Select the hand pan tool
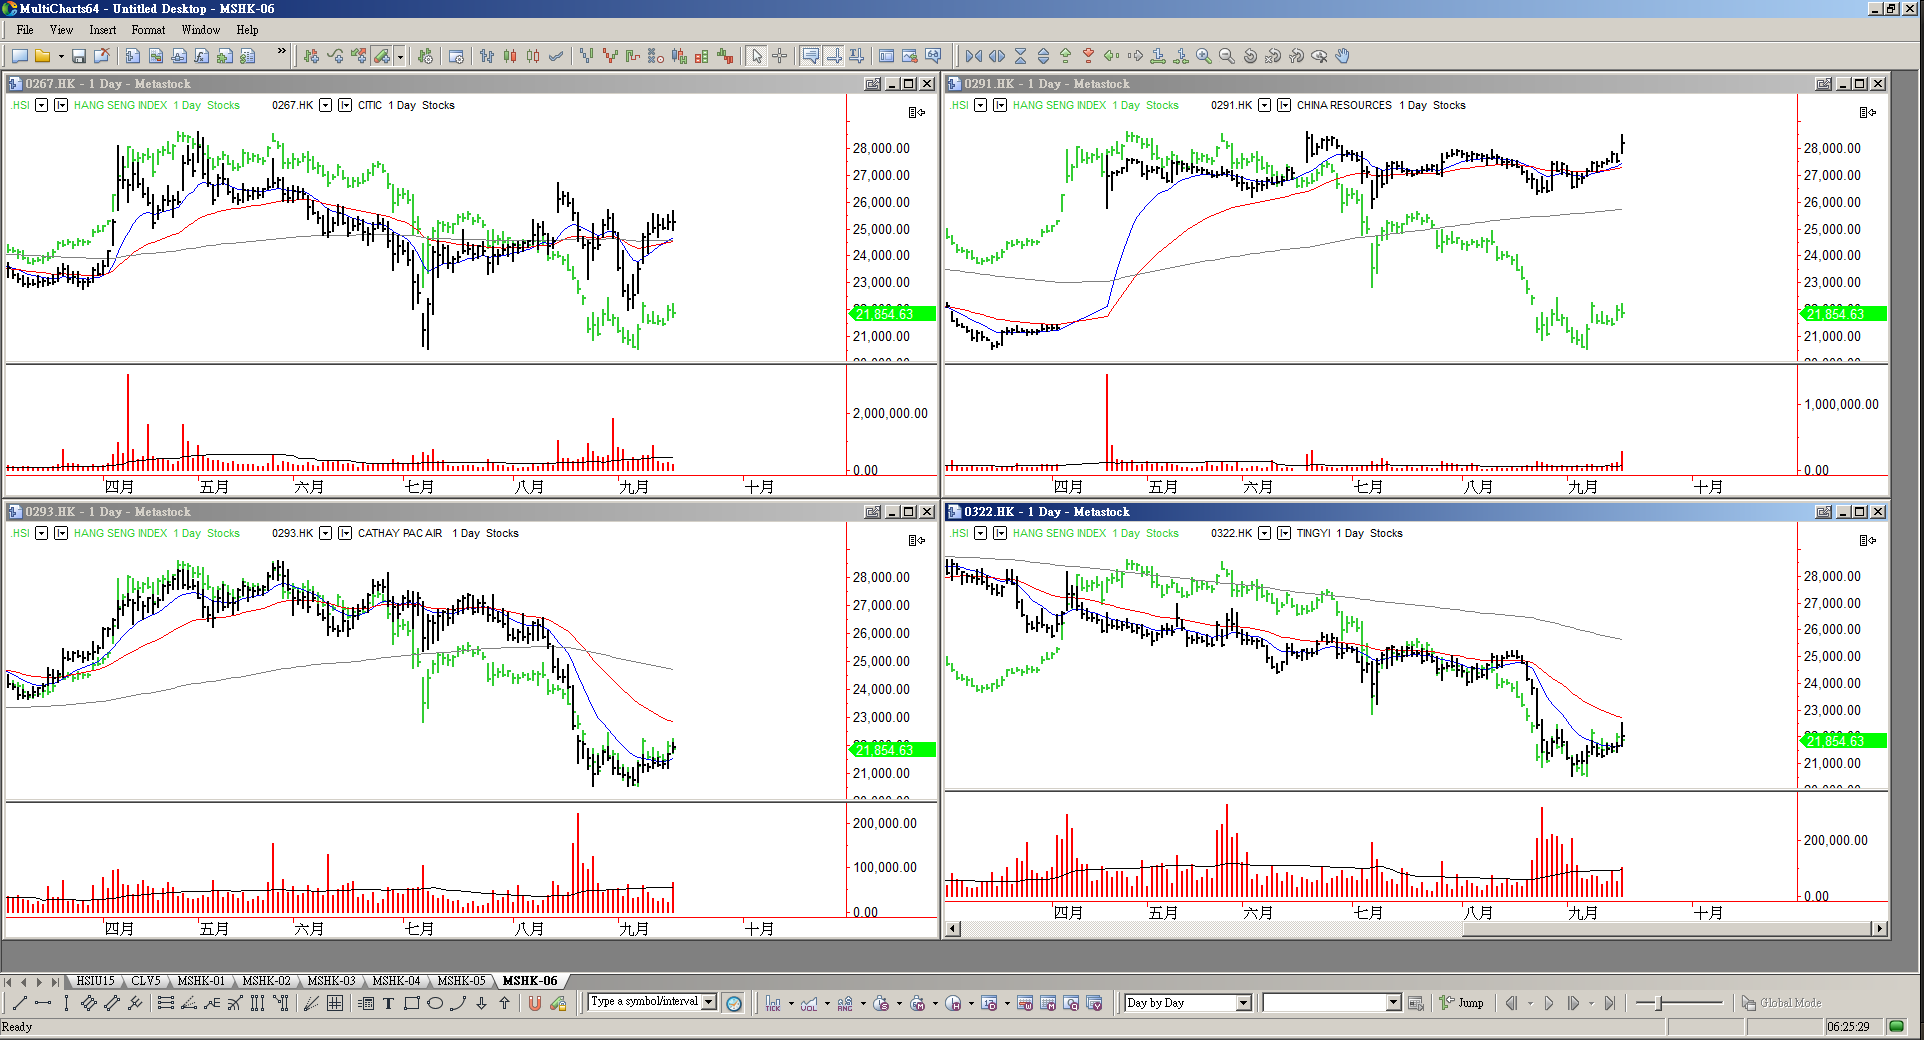Image resolution: width=1924 pixels, height=1057 pixels. [1343, 56]
